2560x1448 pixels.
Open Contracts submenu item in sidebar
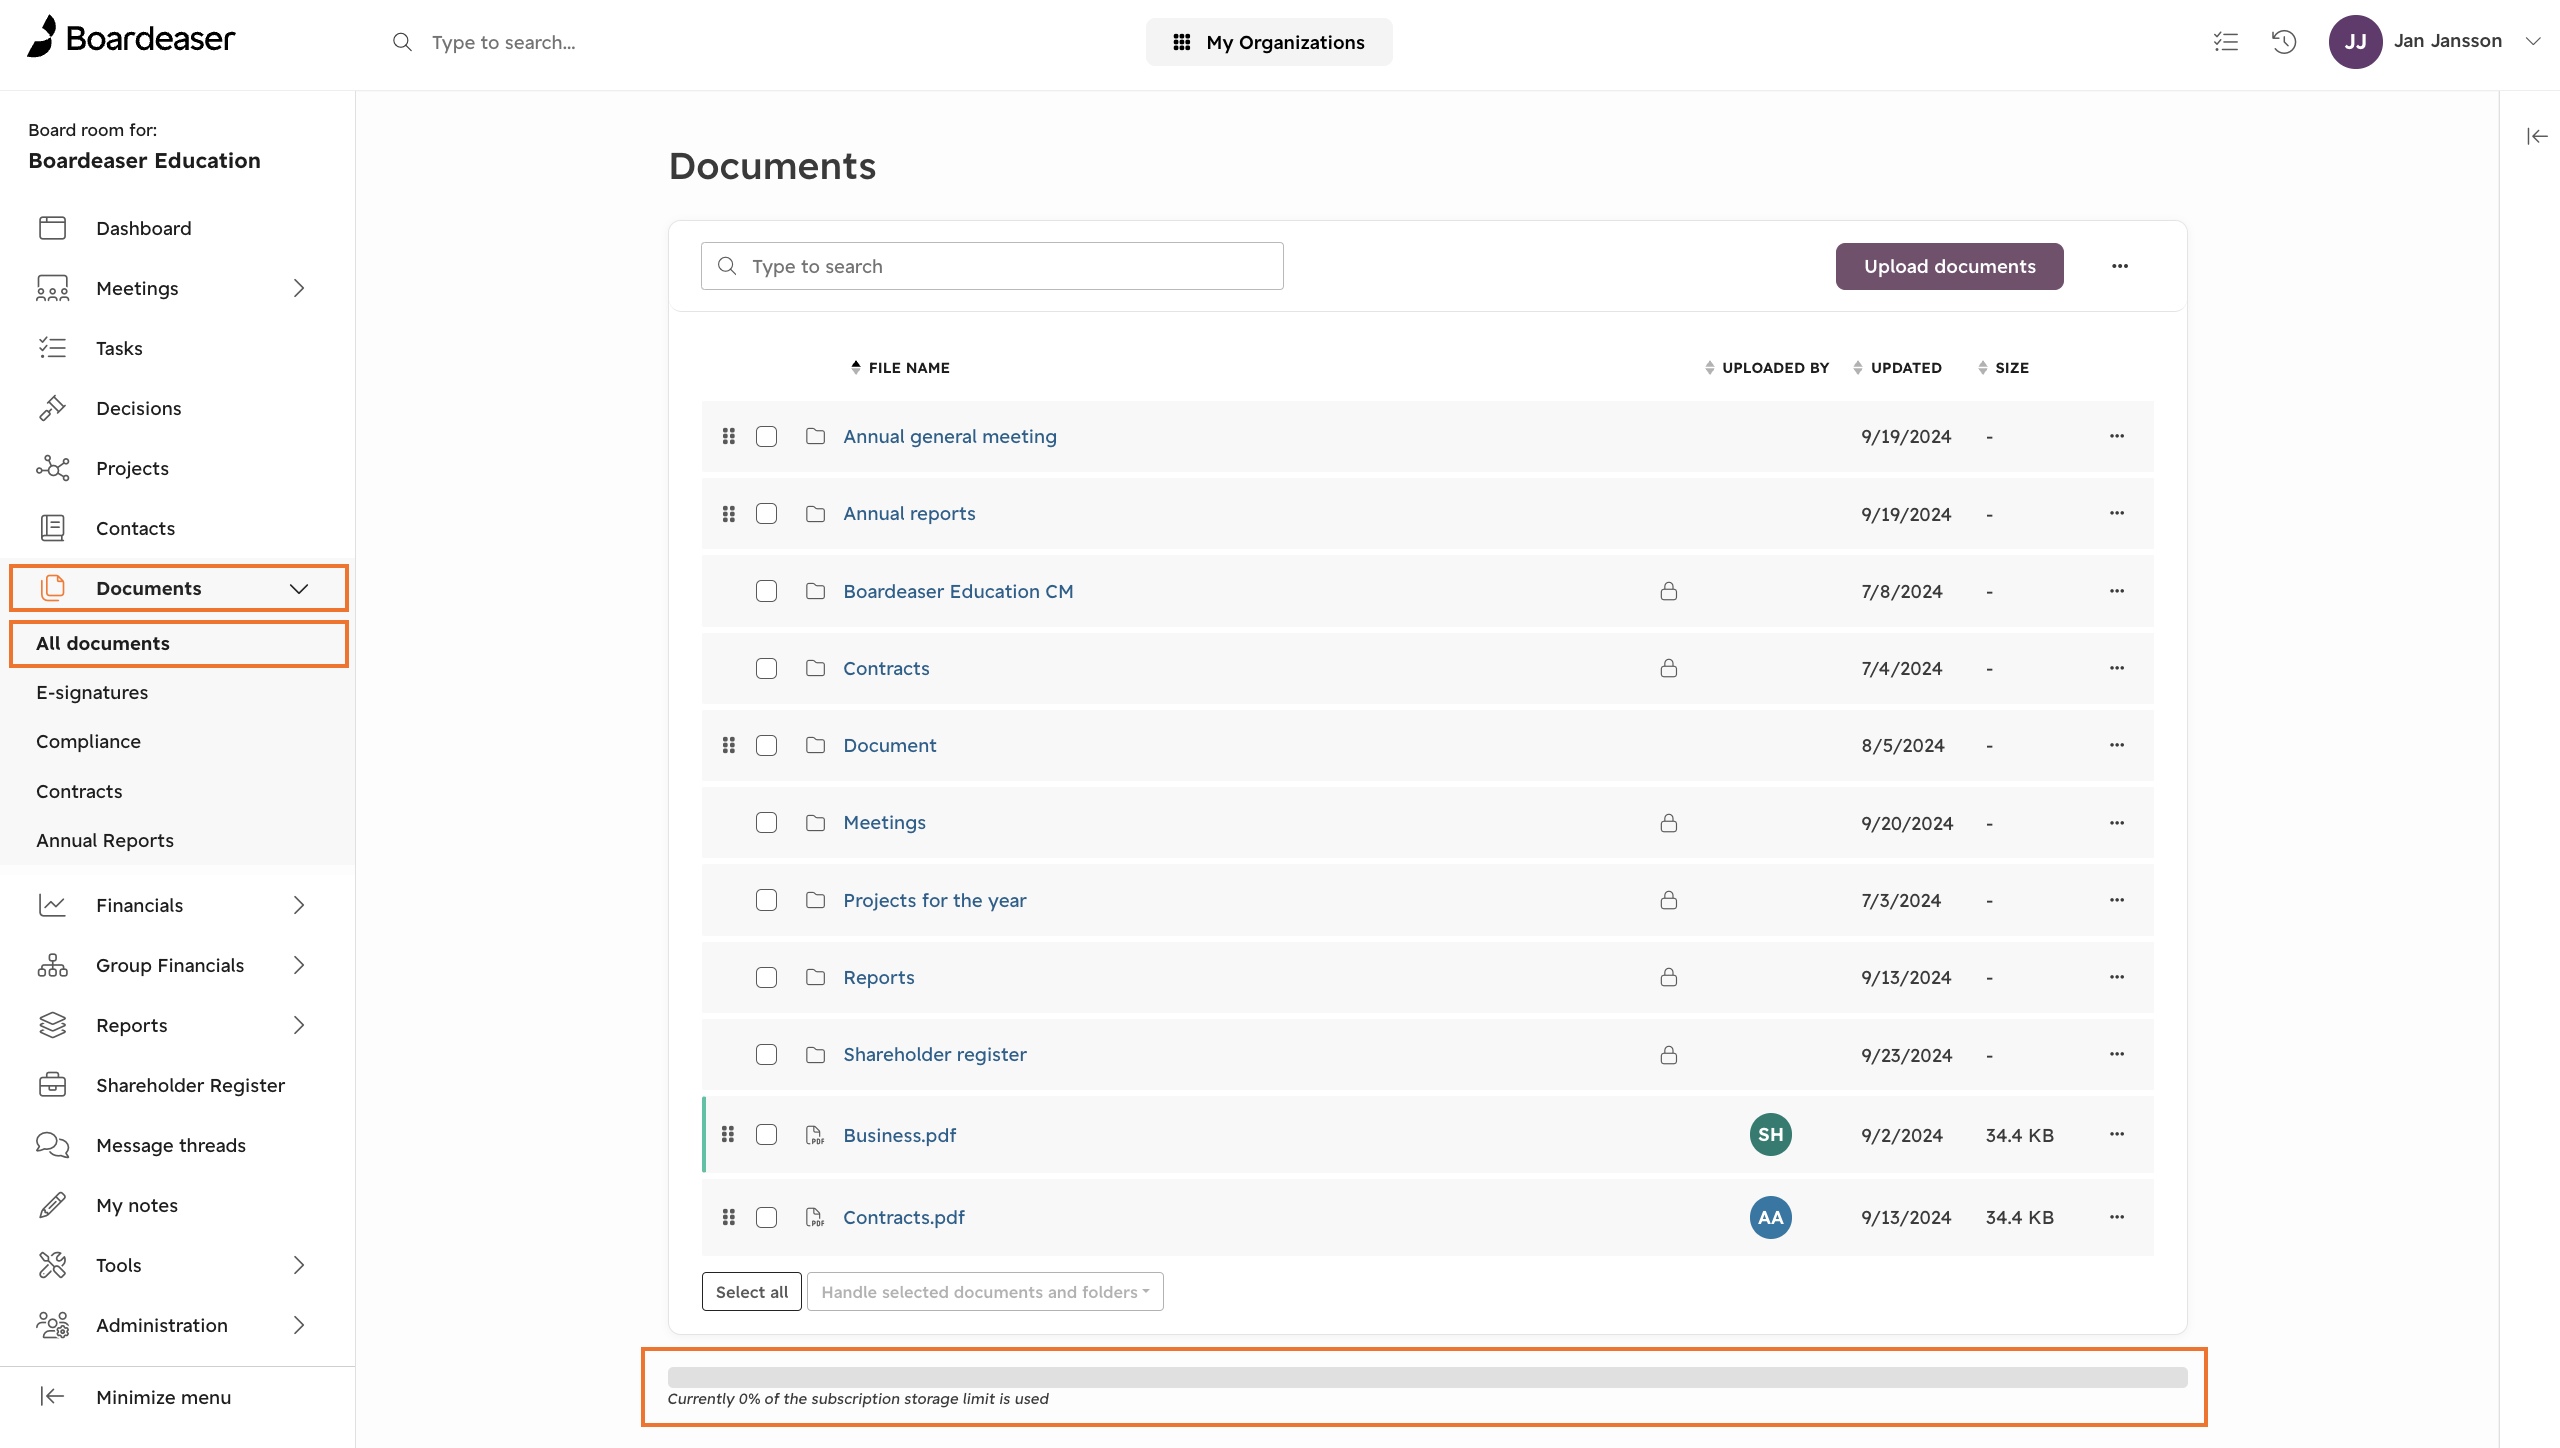pyautogui.click(x=79, y=792)
